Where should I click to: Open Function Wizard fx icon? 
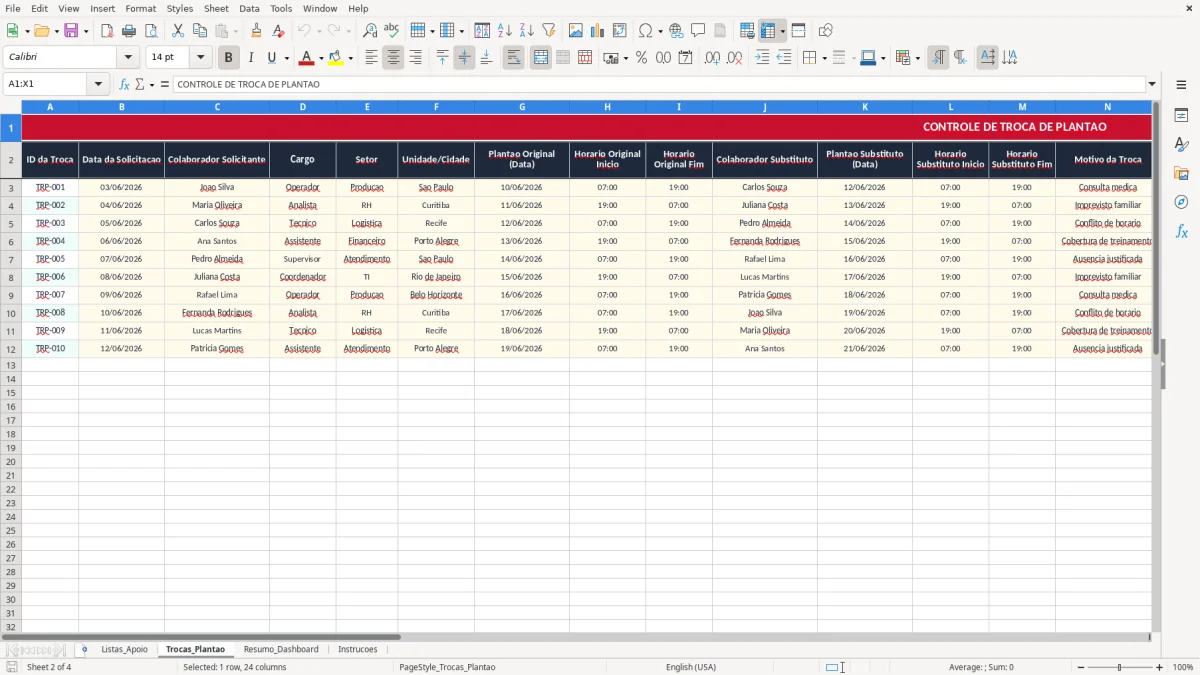coord(125,84)
